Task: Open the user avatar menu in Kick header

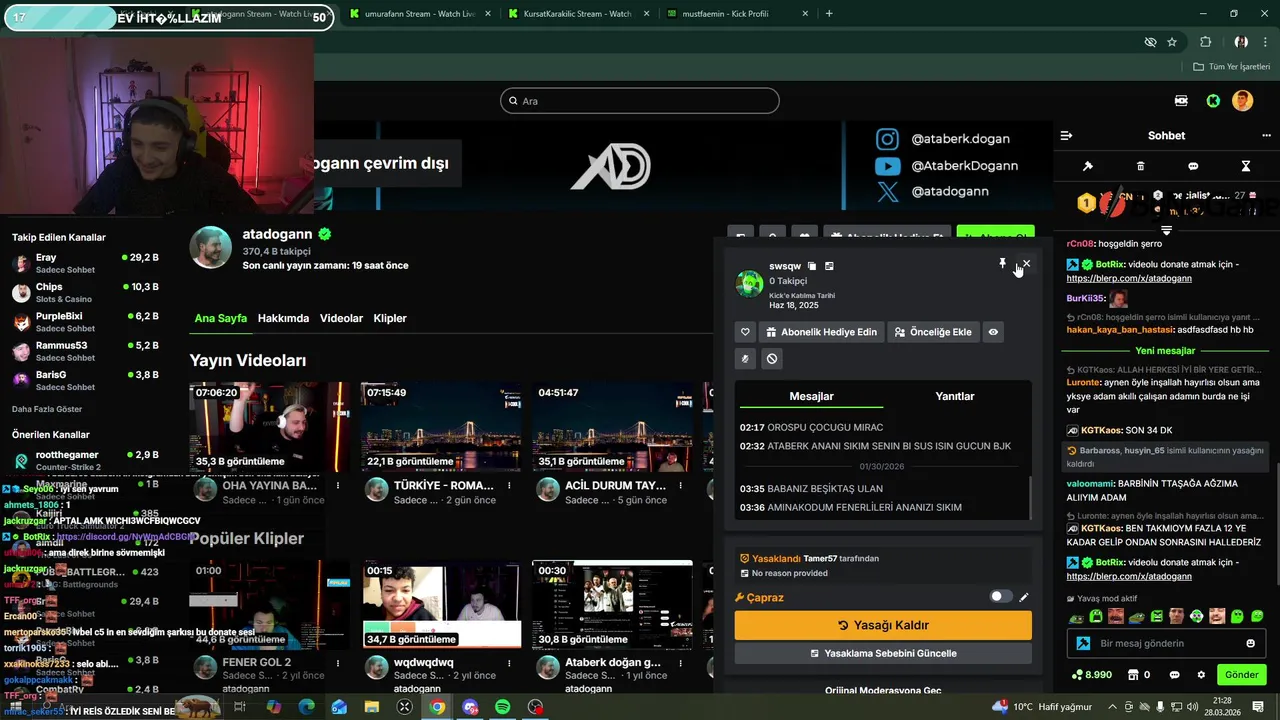Action: point(1242,101)
